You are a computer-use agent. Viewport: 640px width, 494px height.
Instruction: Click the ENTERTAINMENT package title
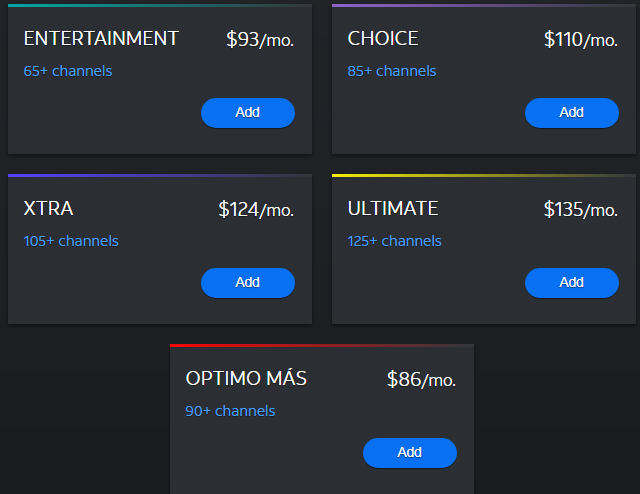(x=101, y=39)
